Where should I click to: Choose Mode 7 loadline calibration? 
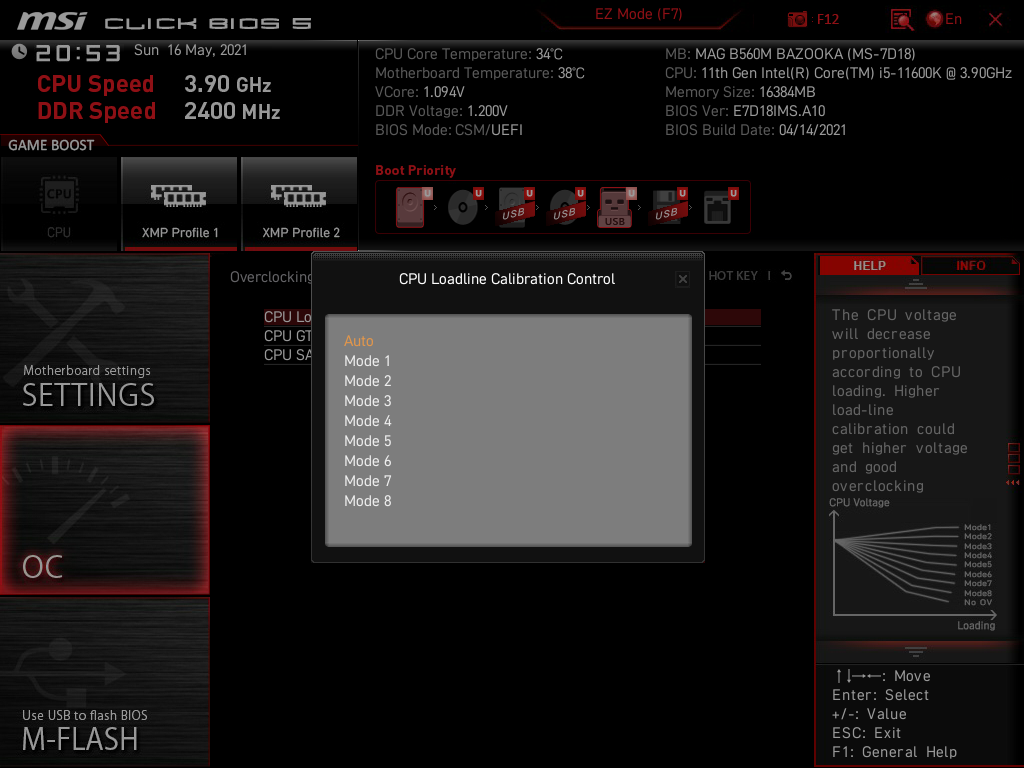(x=368, y=481)
